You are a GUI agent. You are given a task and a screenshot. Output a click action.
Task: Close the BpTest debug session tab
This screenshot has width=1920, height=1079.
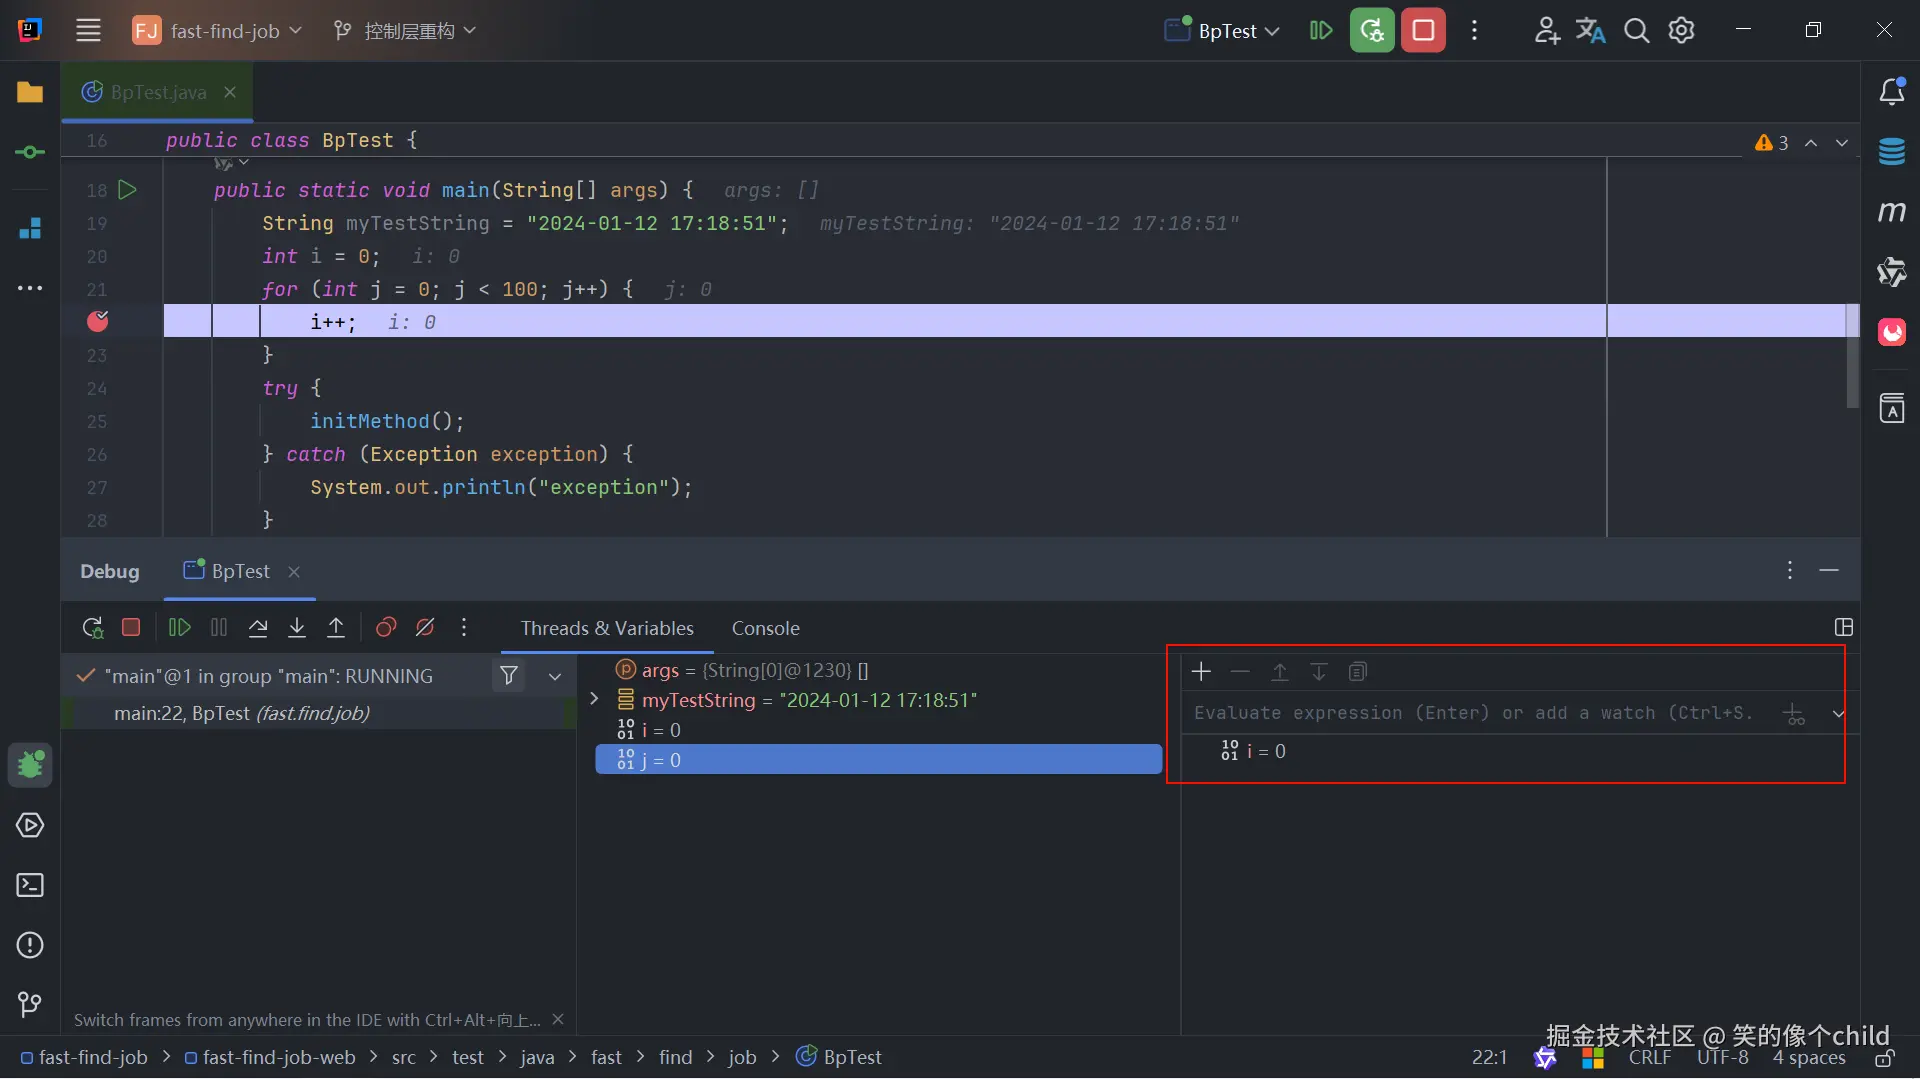coord(294,571)
